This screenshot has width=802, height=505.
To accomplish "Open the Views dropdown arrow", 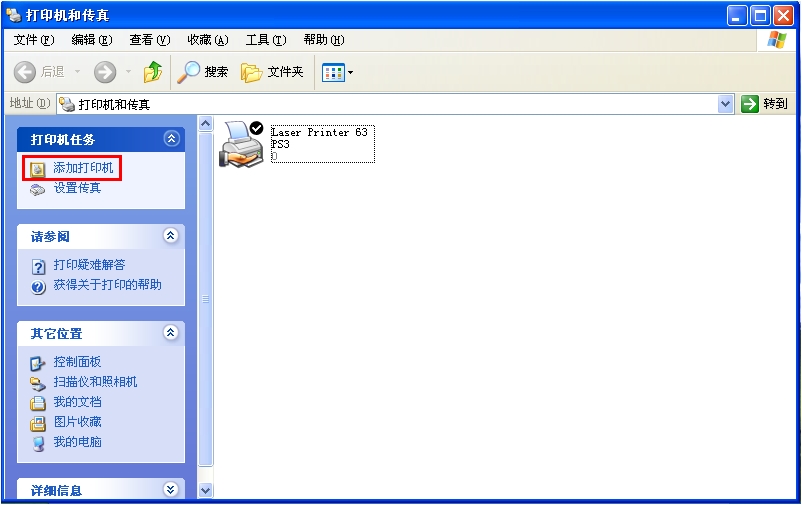I will (x=350, y=73).
